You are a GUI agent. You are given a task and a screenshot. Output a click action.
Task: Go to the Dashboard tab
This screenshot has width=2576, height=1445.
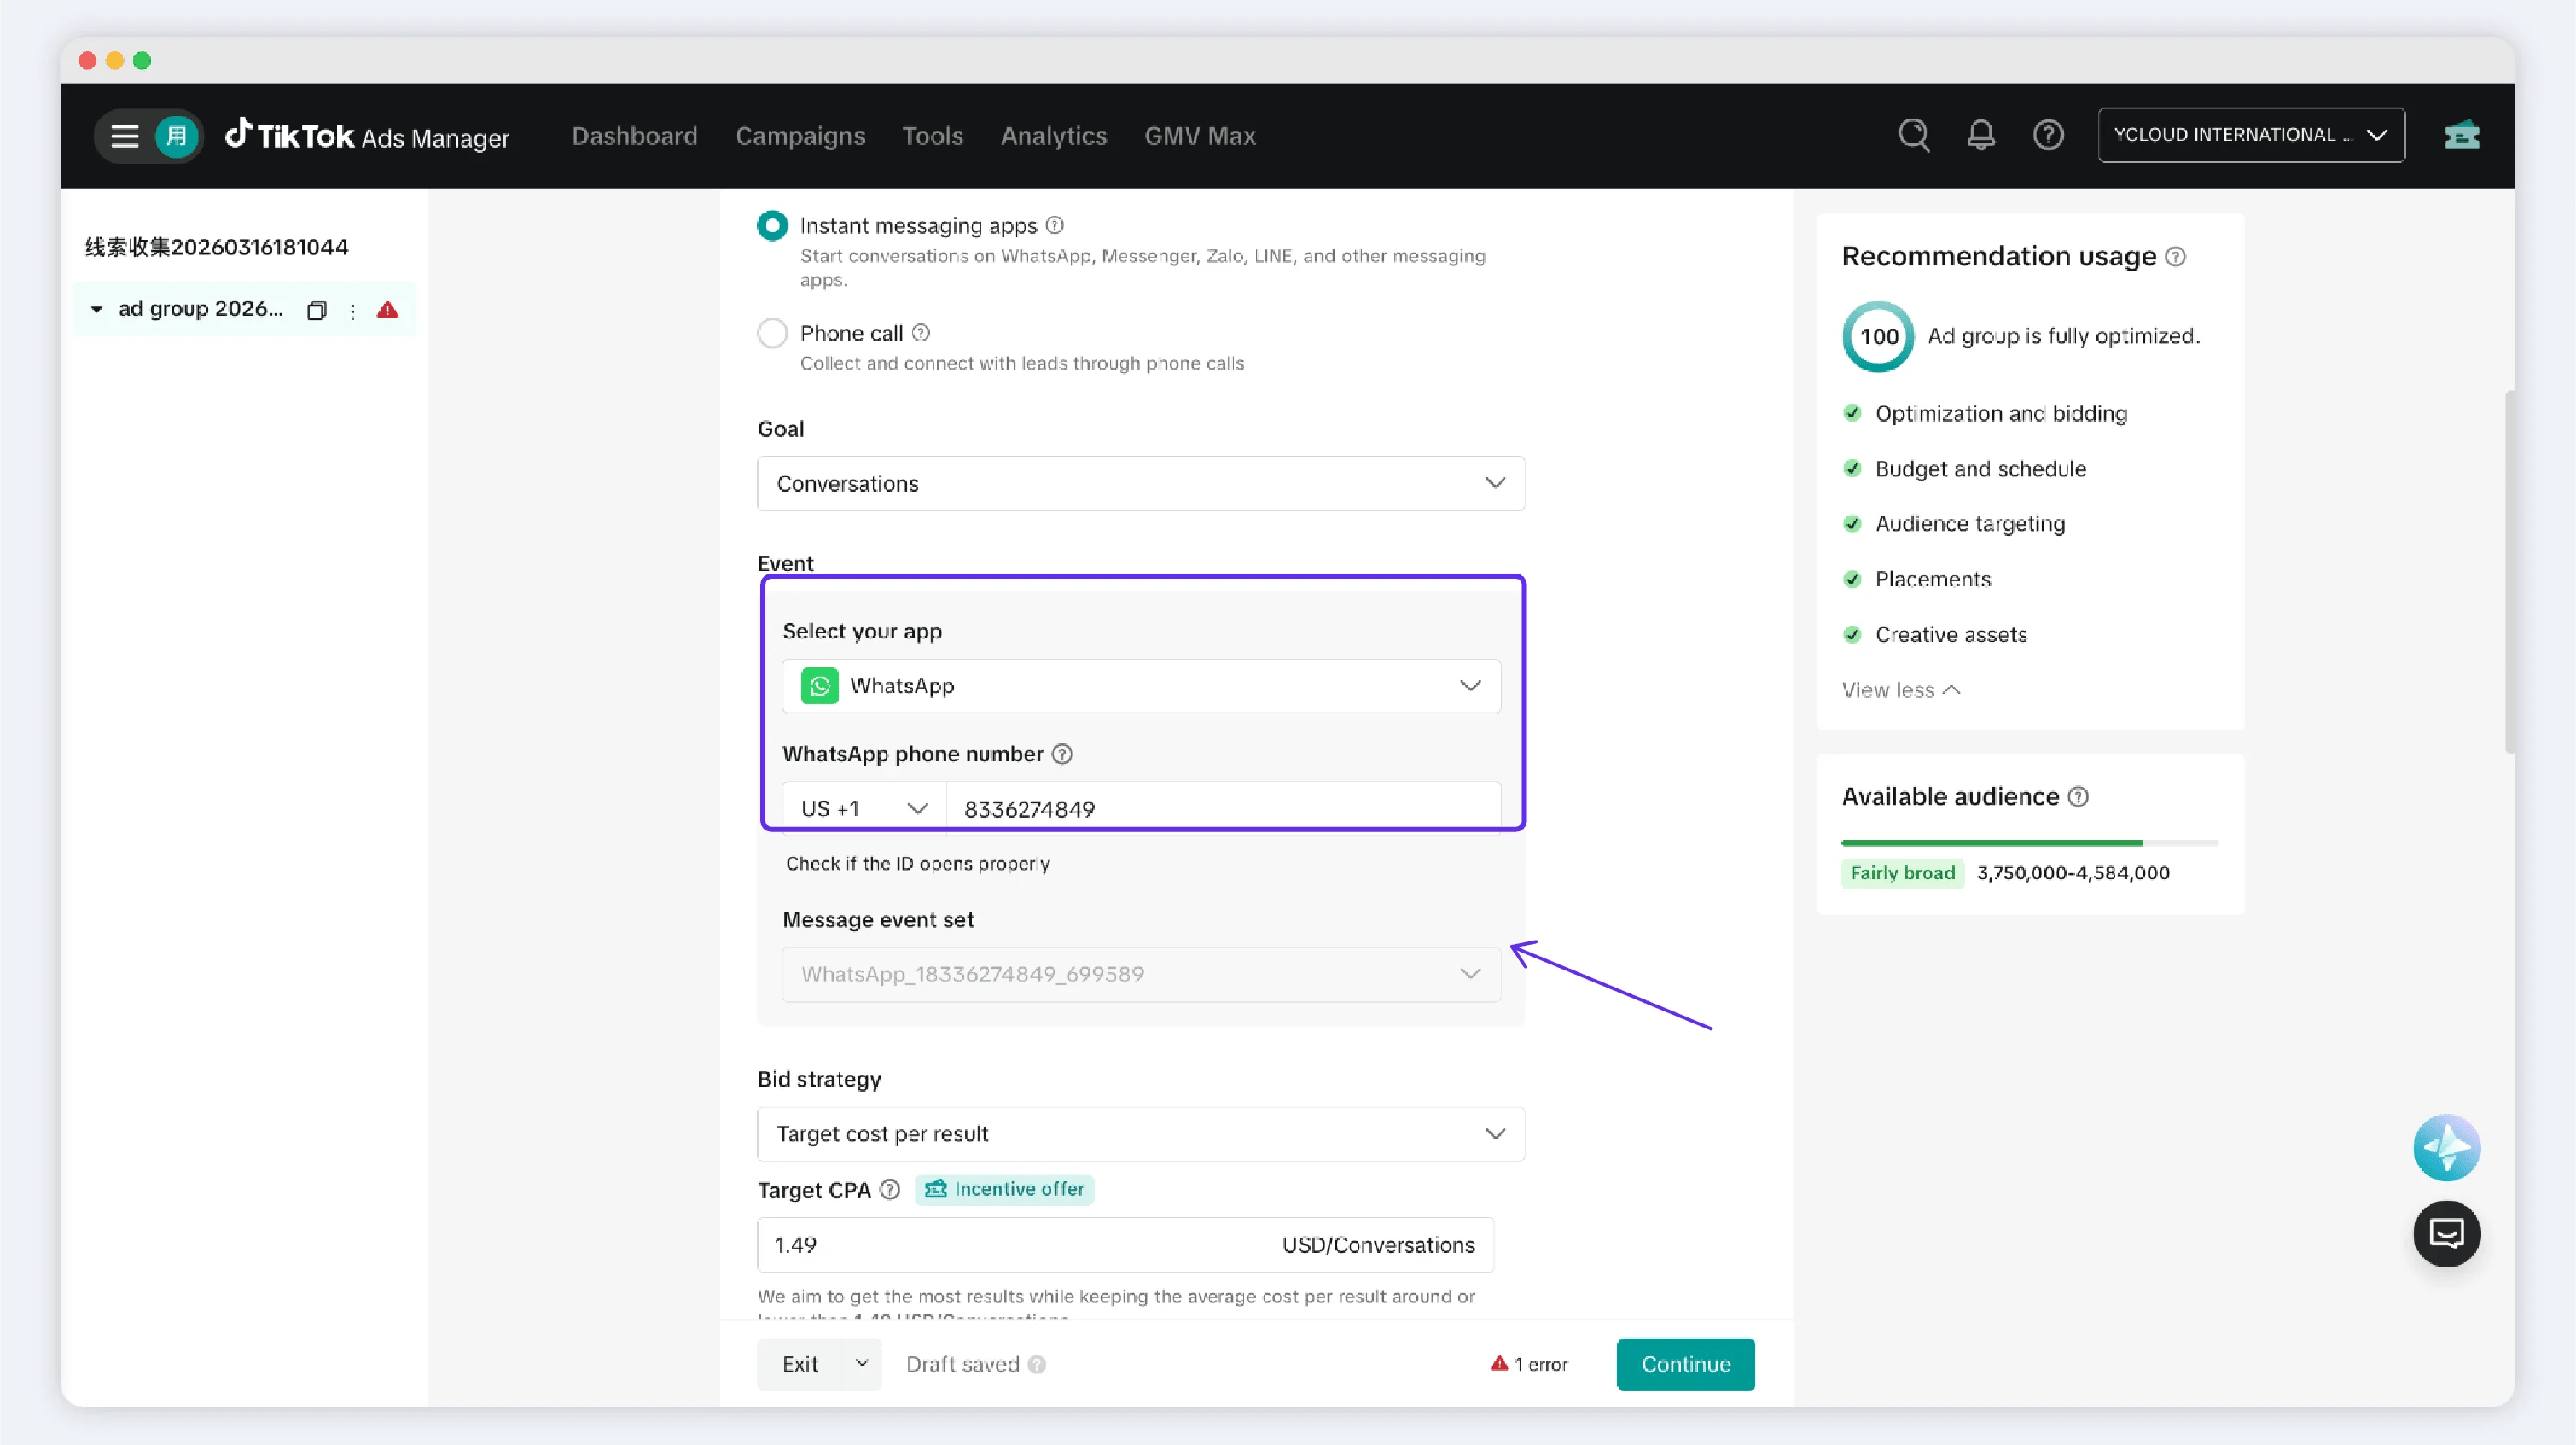634,135
